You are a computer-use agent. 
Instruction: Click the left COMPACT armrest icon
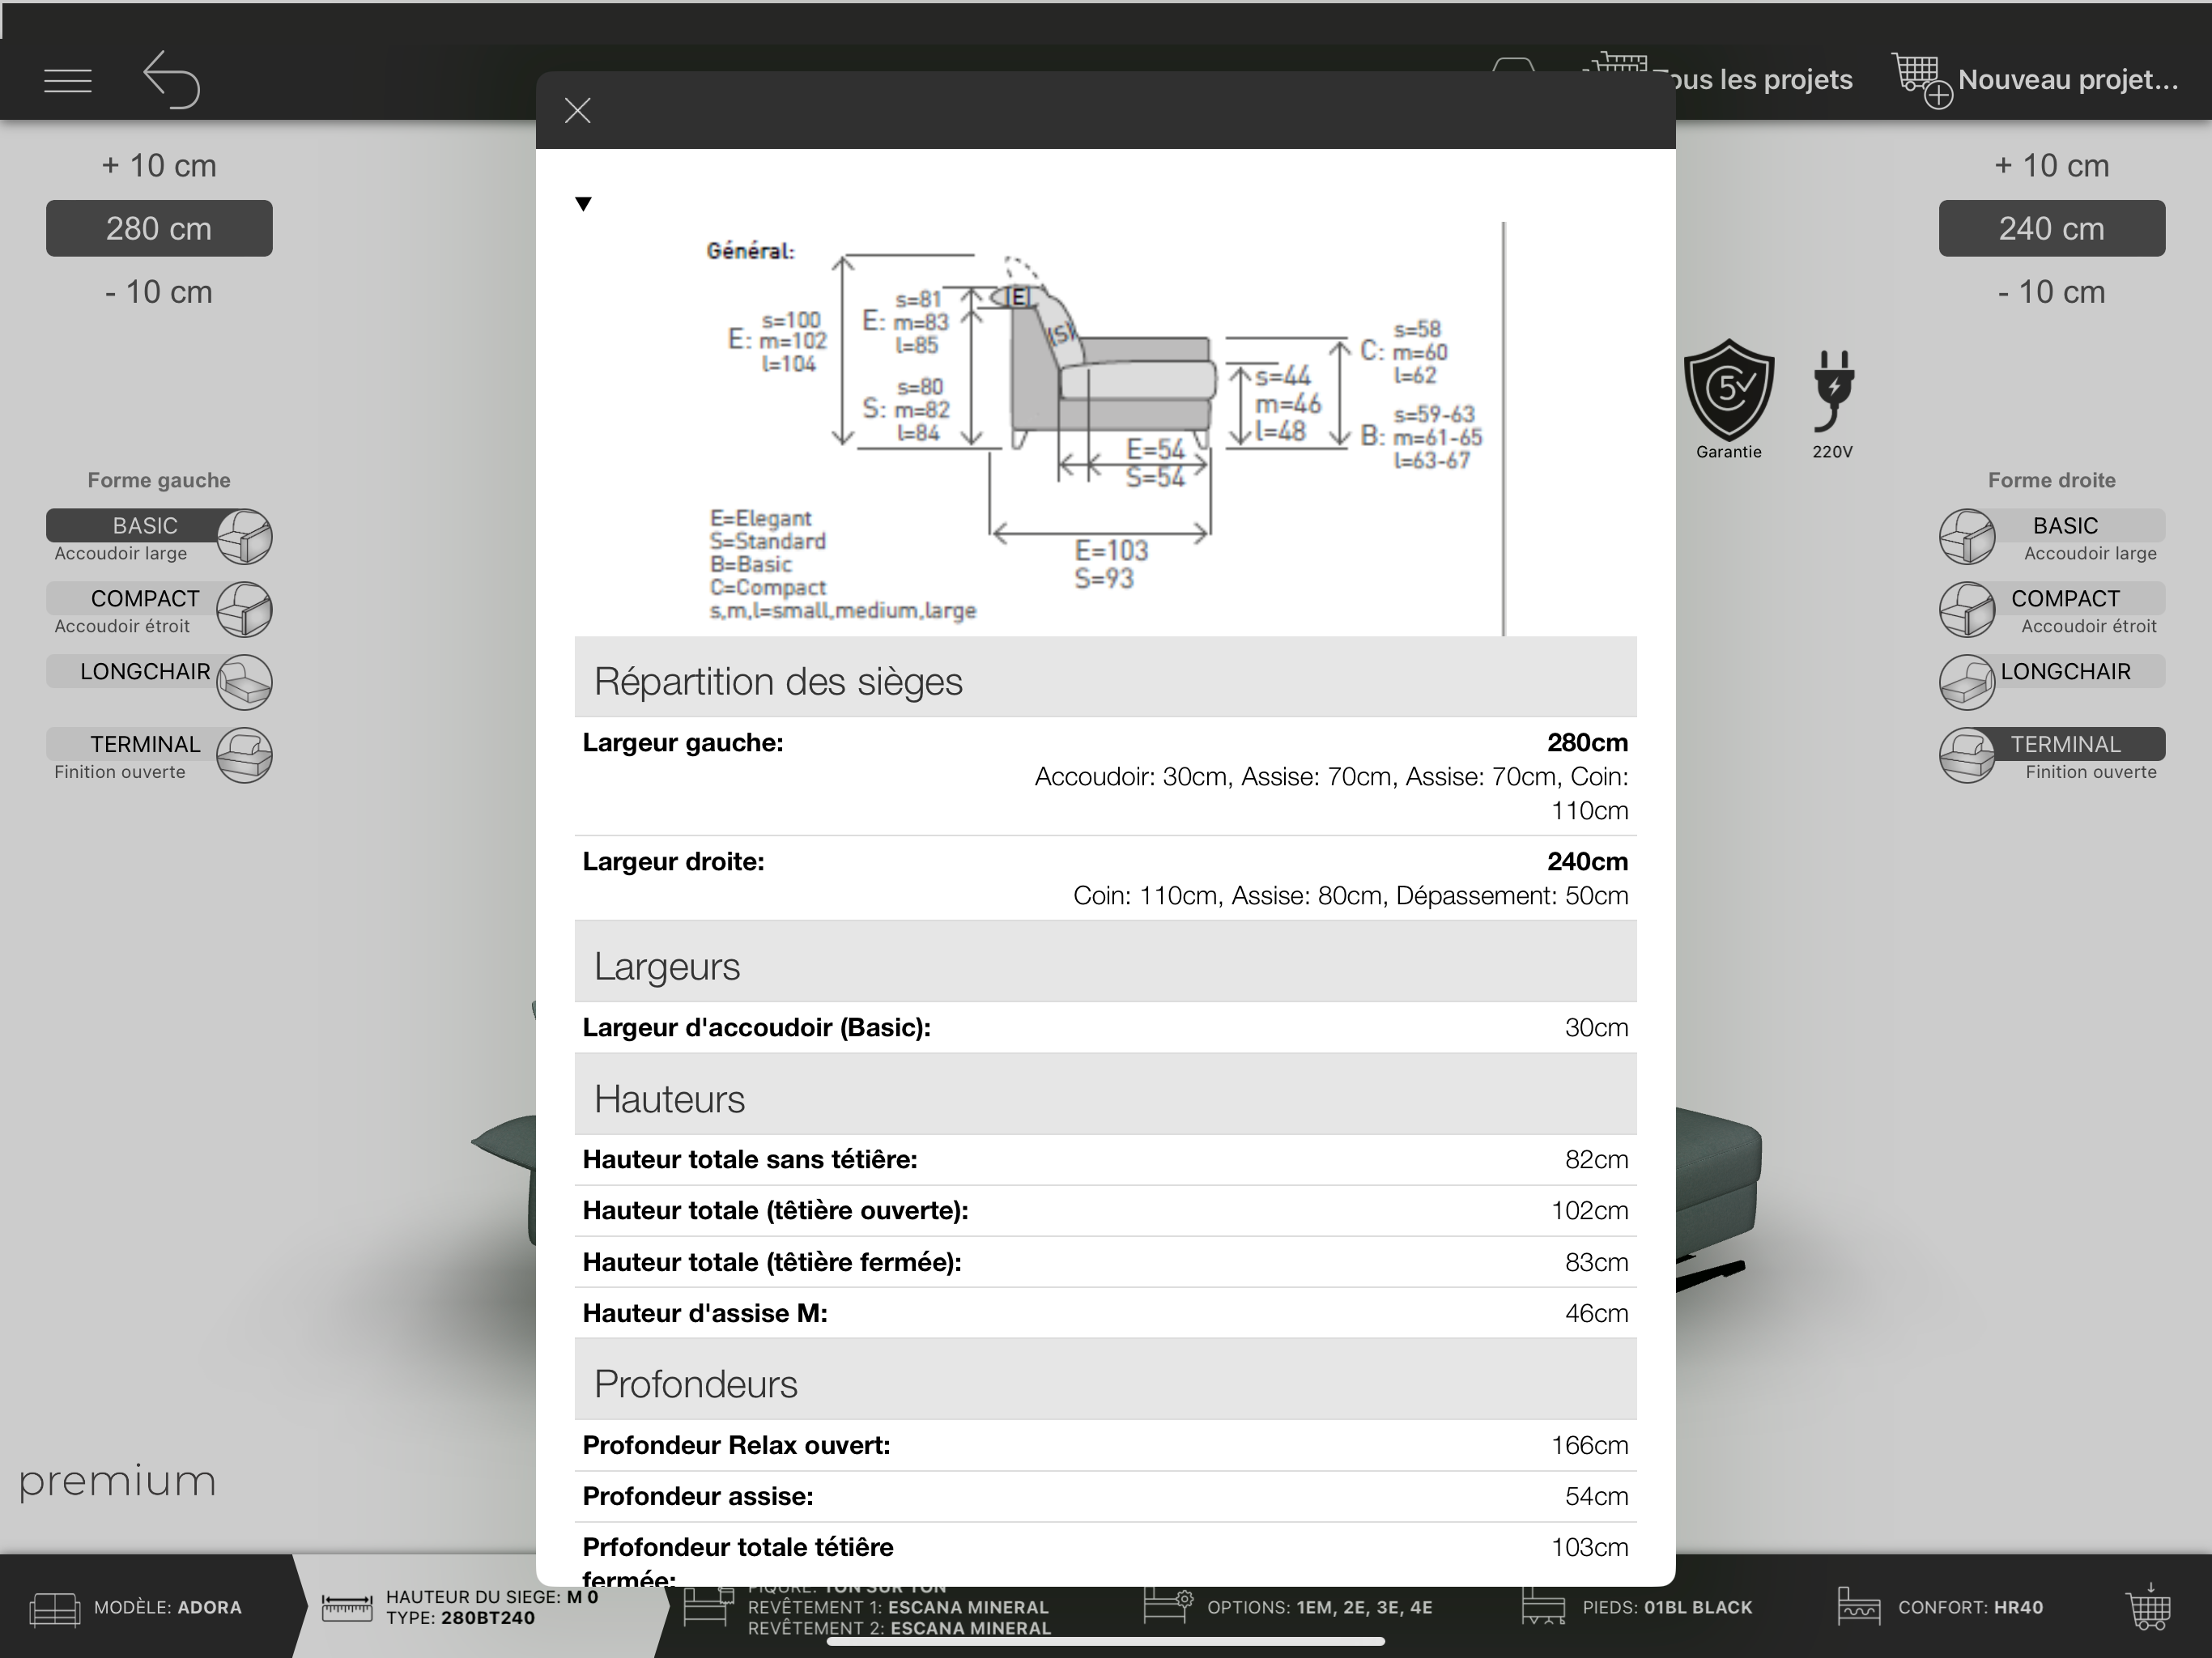click(x=245, y=610)
